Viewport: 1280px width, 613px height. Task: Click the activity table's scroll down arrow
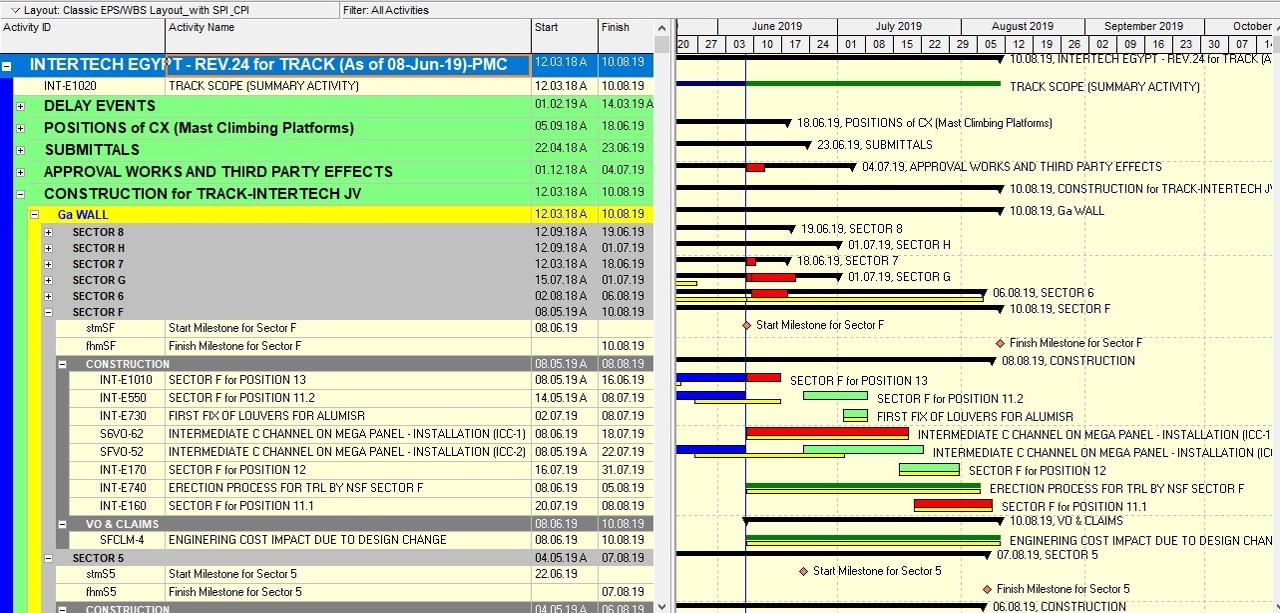pos(662,605)
